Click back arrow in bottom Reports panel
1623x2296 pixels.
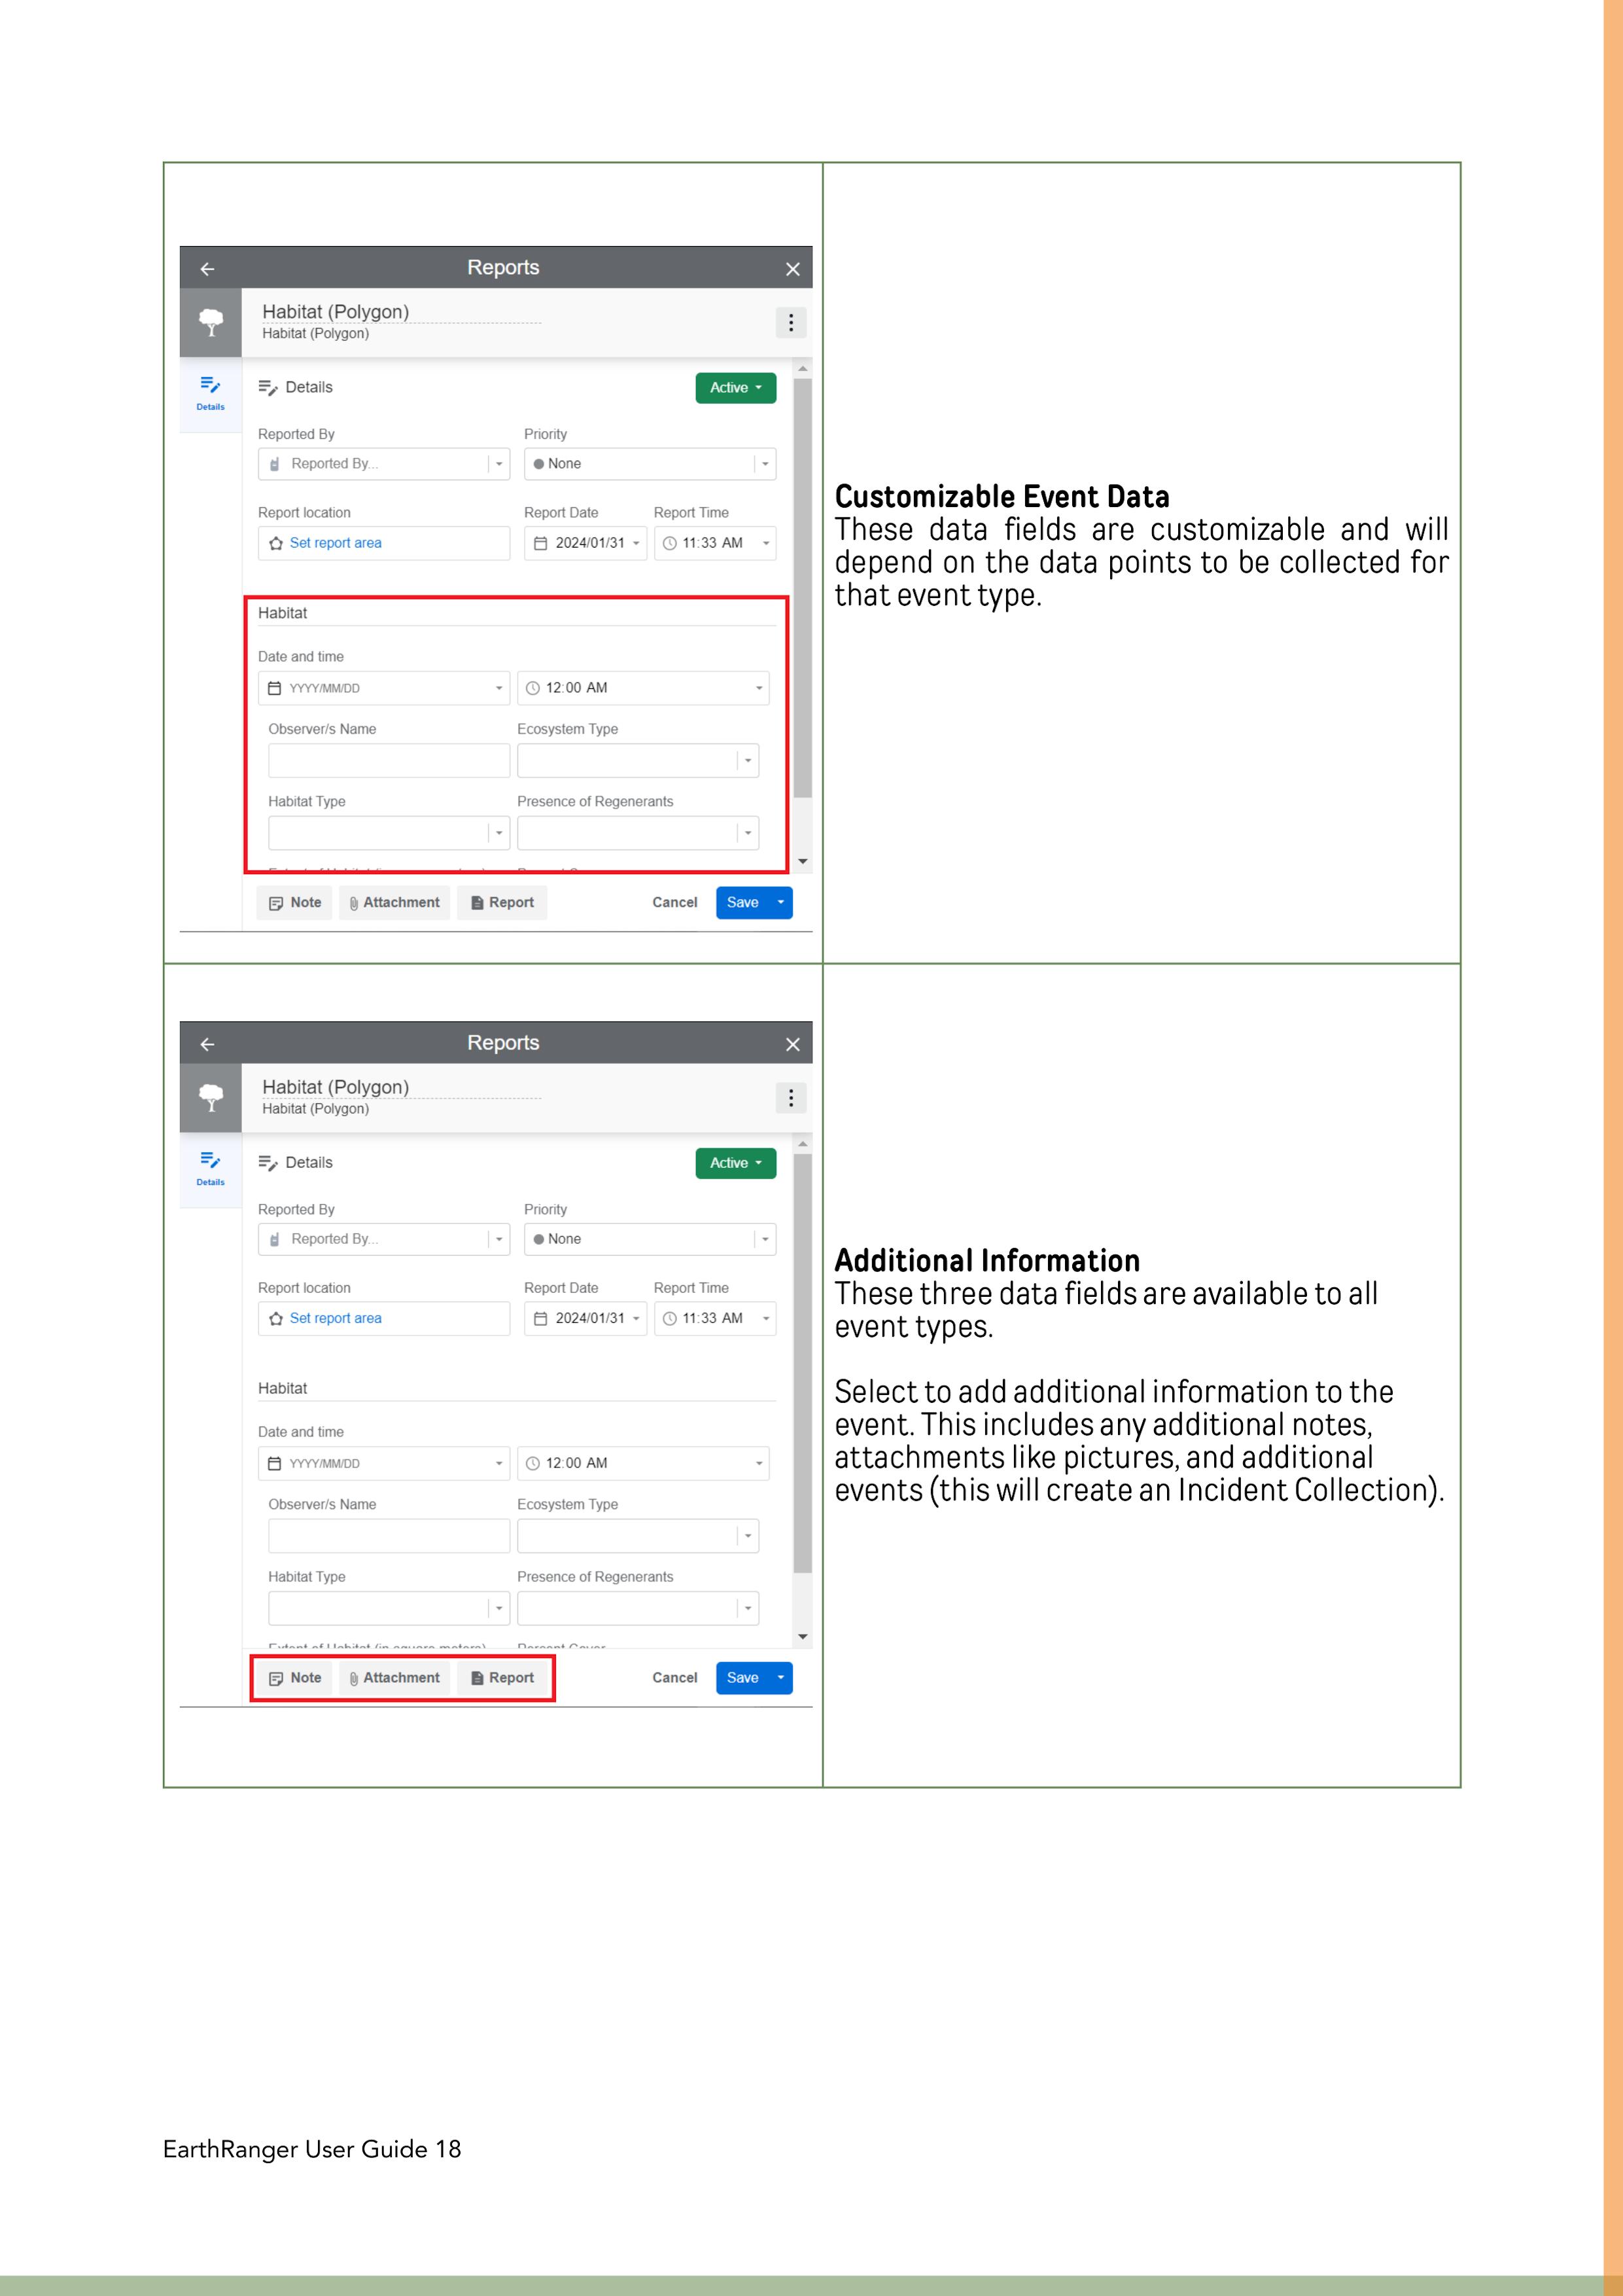coord(207,1044)
